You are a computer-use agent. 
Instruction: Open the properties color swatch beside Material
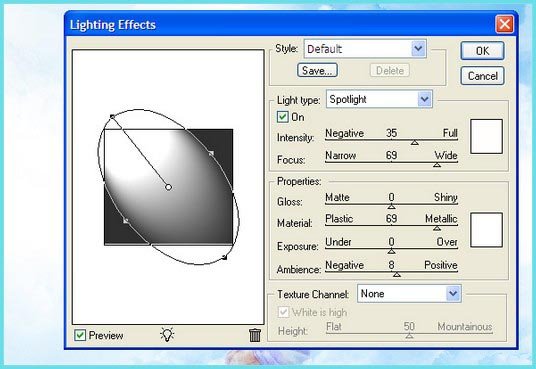point(486,230)
